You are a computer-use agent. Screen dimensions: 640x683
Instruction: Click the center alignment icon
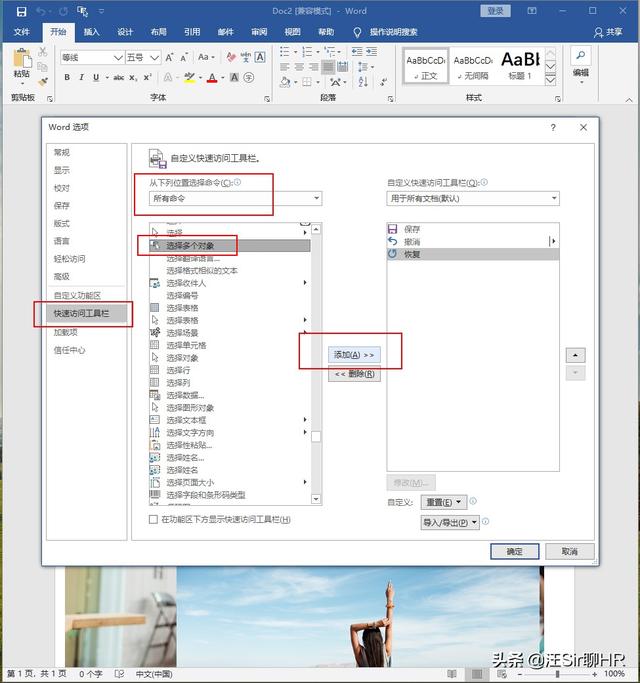coord(299,67)
